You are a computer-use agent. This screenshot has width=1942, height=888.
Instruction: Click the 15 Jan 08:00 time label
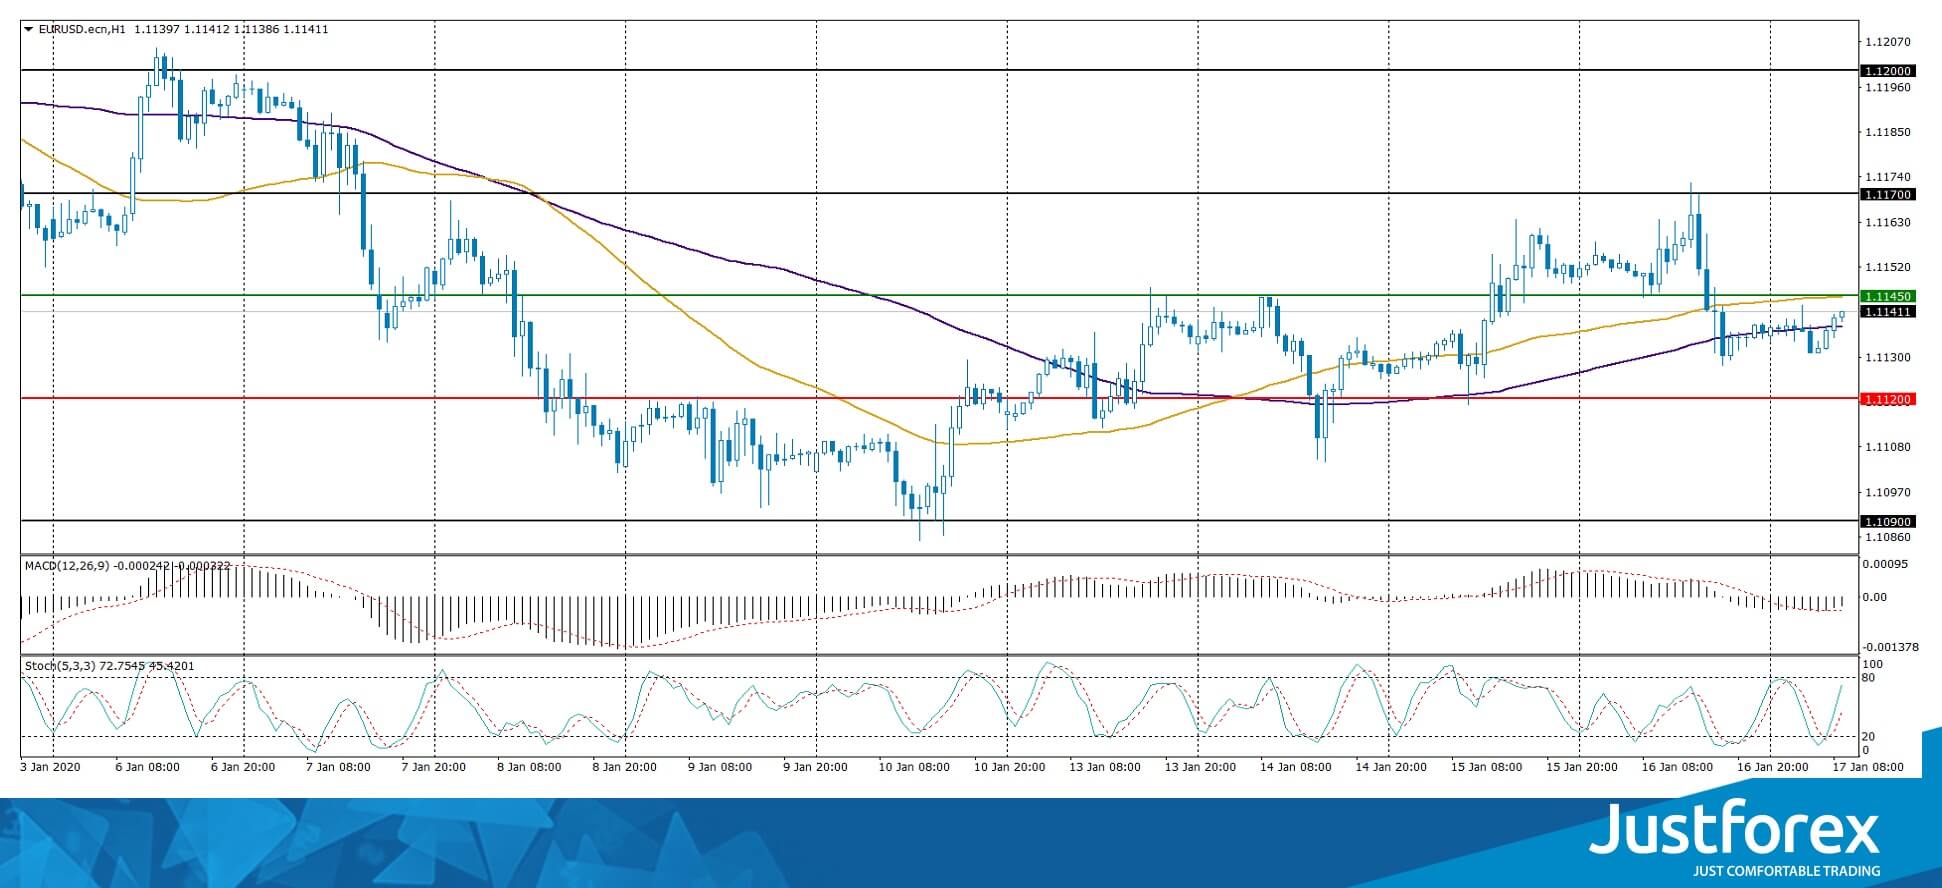pos(1487,767)
